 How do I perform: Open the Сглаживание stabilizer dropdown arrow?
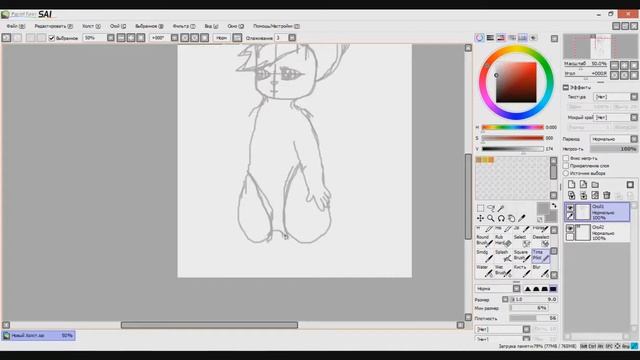tap(292, 38)
